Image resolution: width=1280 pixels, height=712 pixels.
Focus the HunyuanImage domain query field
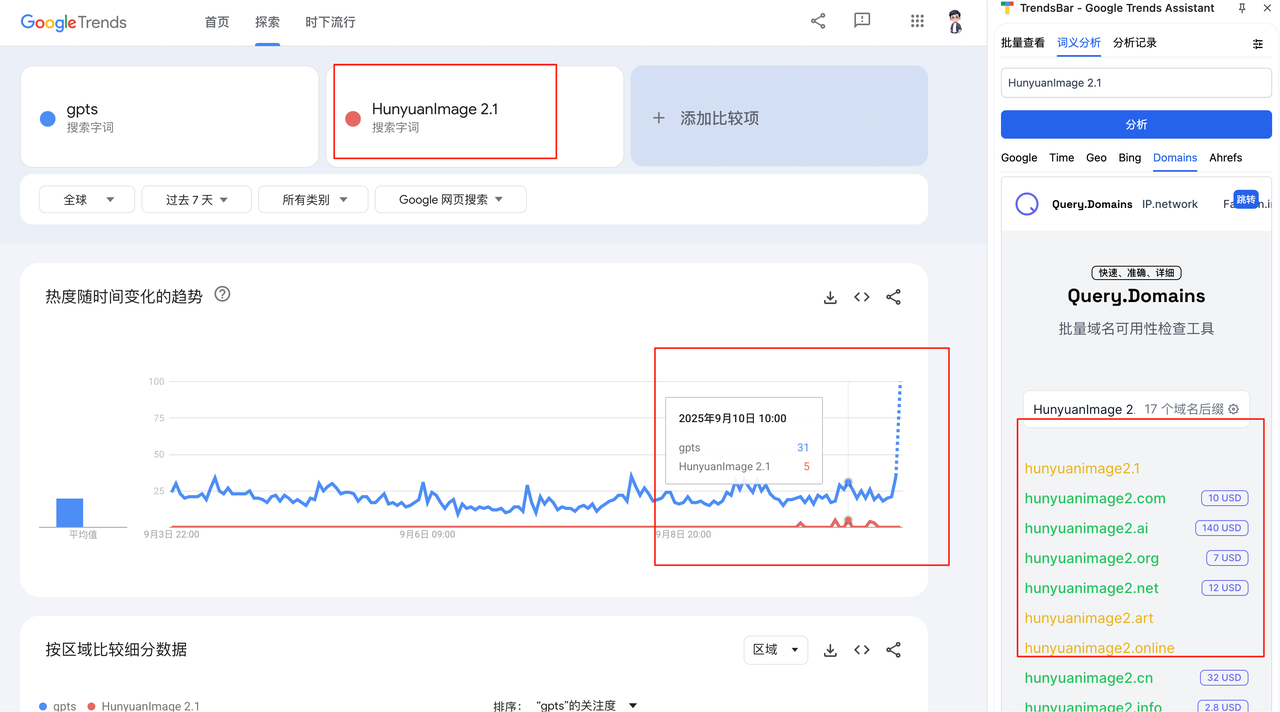[1085, 409]
